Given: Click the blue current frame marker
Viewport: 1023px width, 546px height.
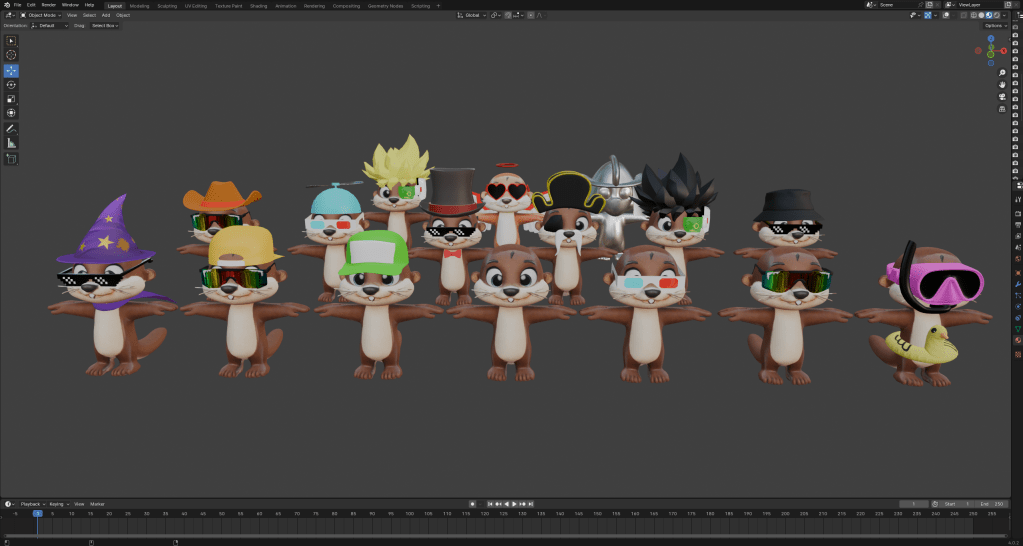Looking at the screenshot, I should [x=37, y=513].
